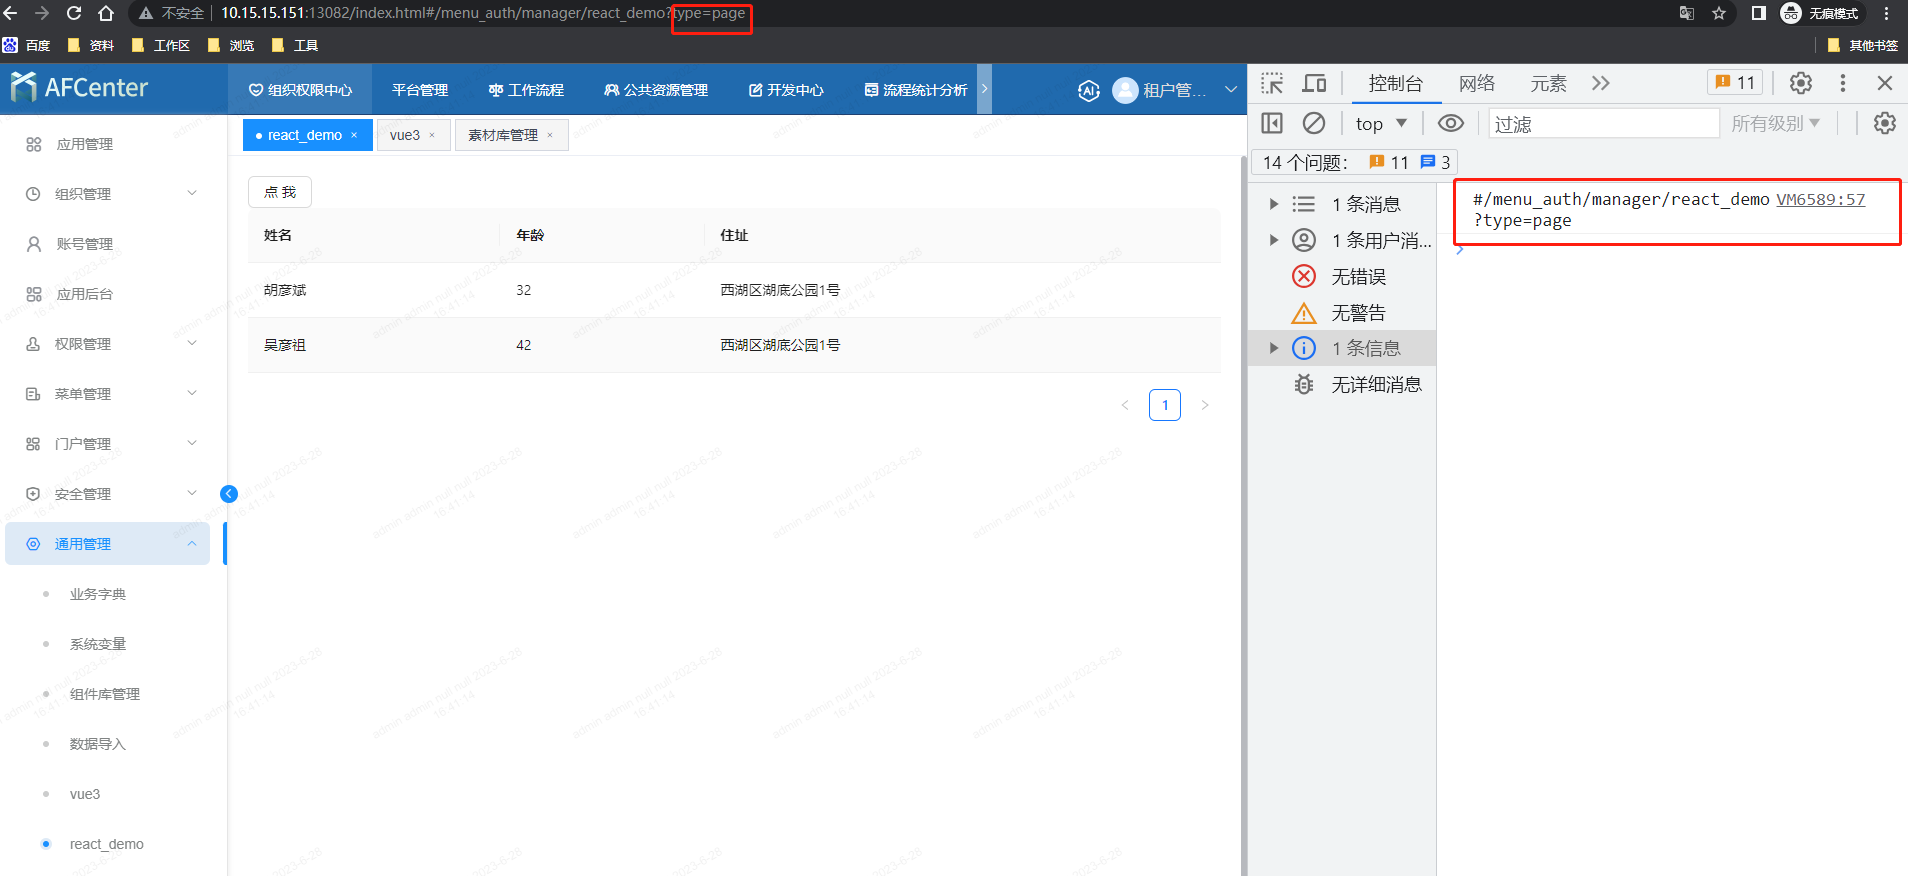Toggle the device toolbar icon

click(x=1314, y=83)
